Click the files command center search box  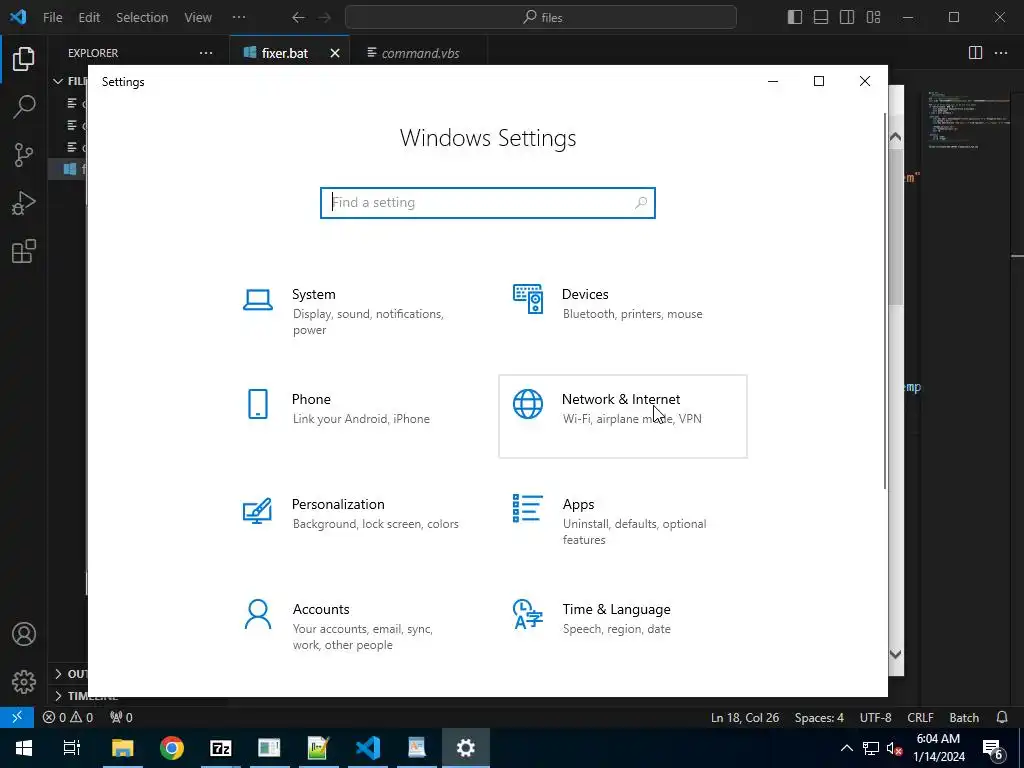pyautogui.click(x=541, y=18)
